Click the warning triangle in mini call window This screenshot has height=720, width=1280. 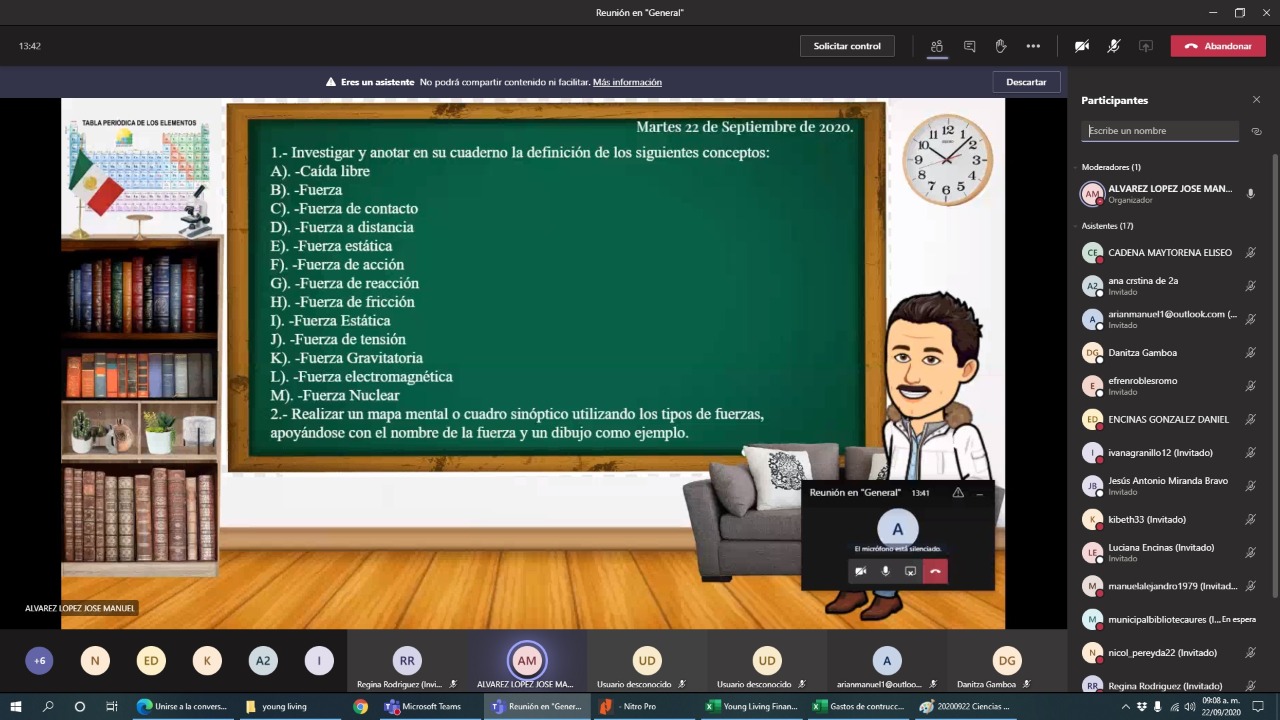958,493
